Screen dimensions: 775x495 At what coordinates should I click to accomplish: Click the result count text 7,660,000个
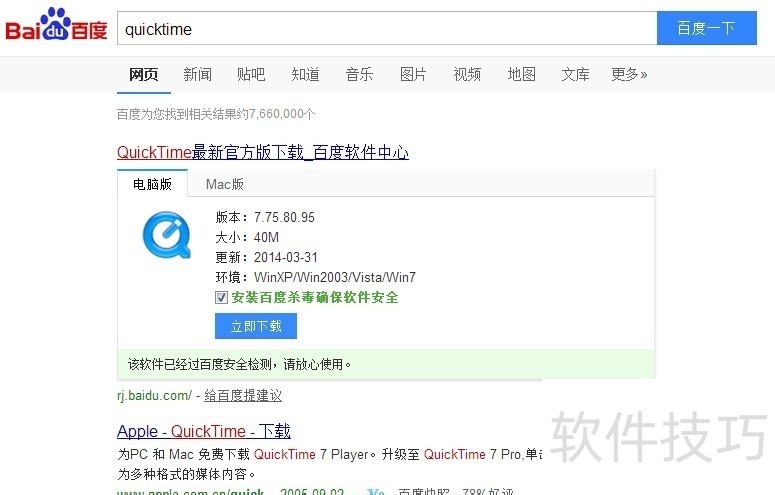(x=282, y=114)
